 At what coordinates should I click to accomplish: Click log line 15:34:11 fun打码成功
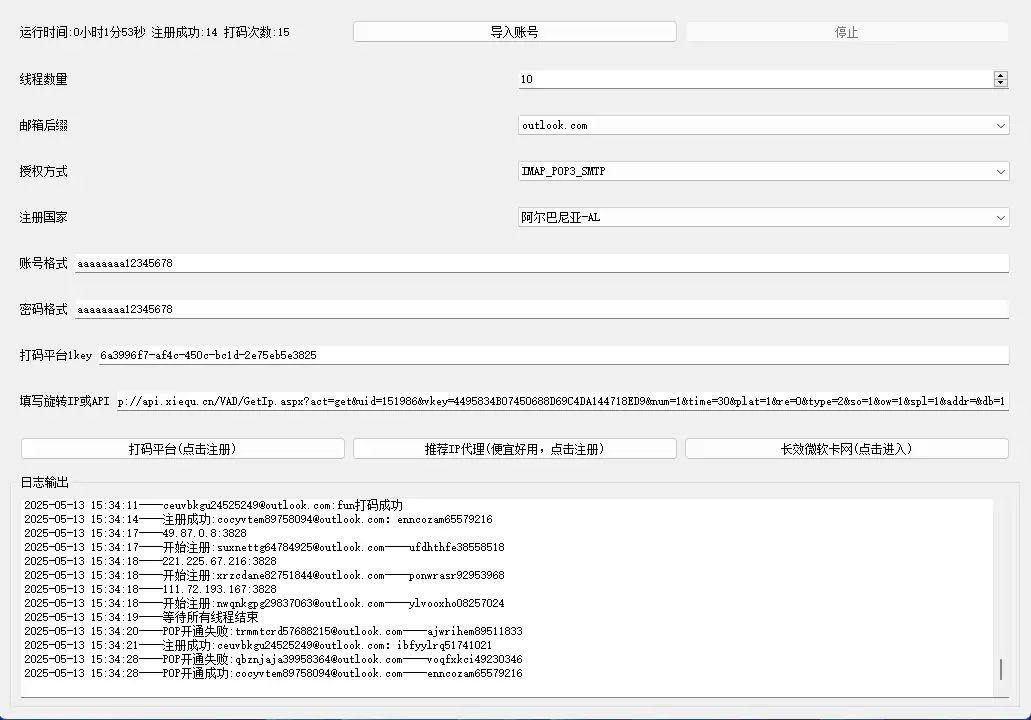click(213, 505)
